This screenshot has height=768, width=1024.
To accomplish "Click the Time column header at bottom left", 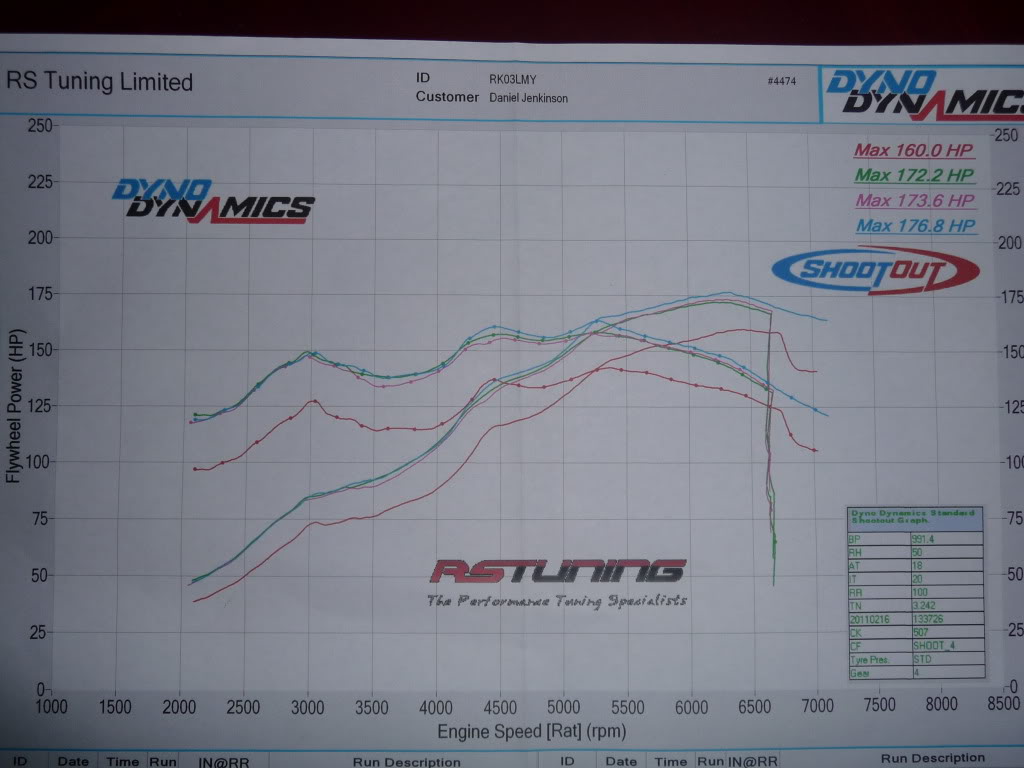I will [x=123, y=761].
